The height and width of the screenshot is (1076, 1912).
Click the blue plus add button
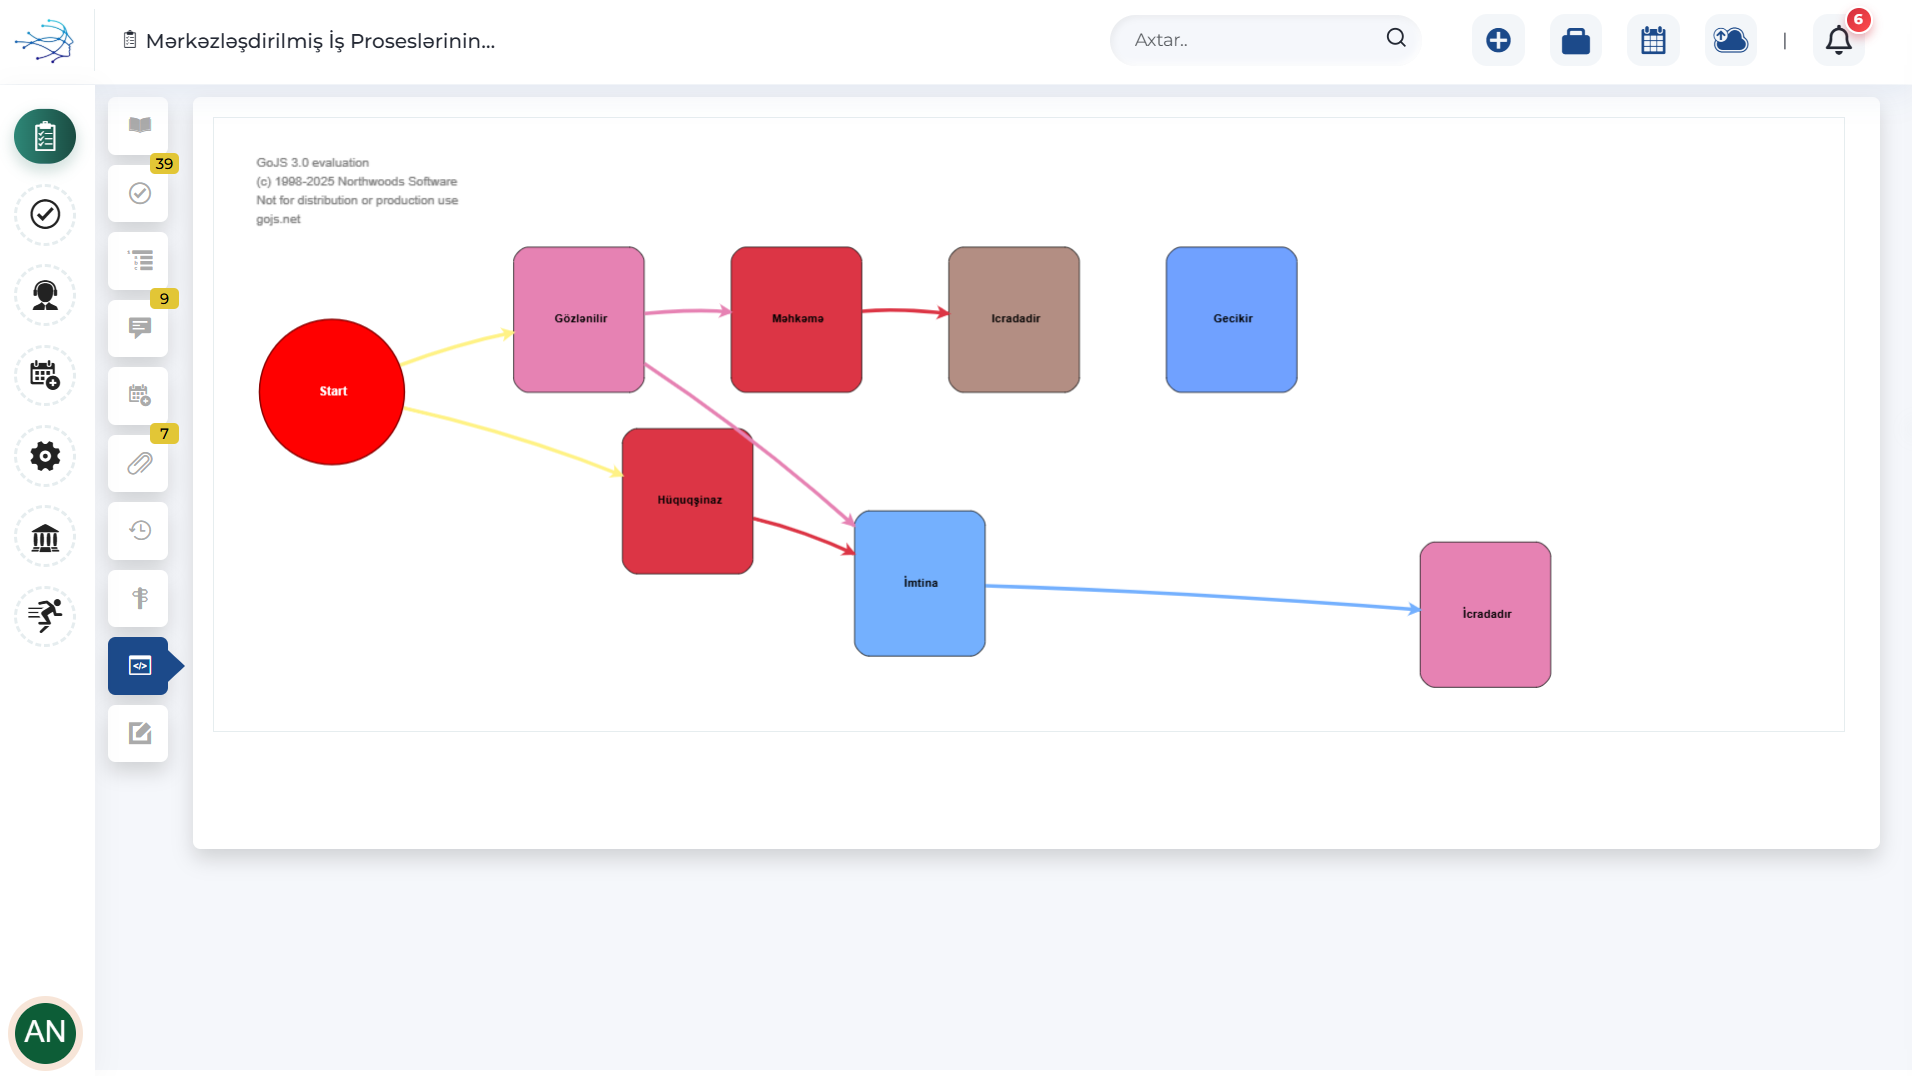tap(1498, 40)
